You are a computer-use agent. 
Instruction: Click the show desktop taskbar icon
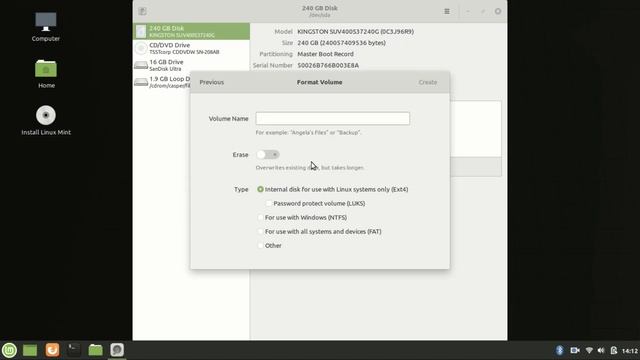point(30,350)
